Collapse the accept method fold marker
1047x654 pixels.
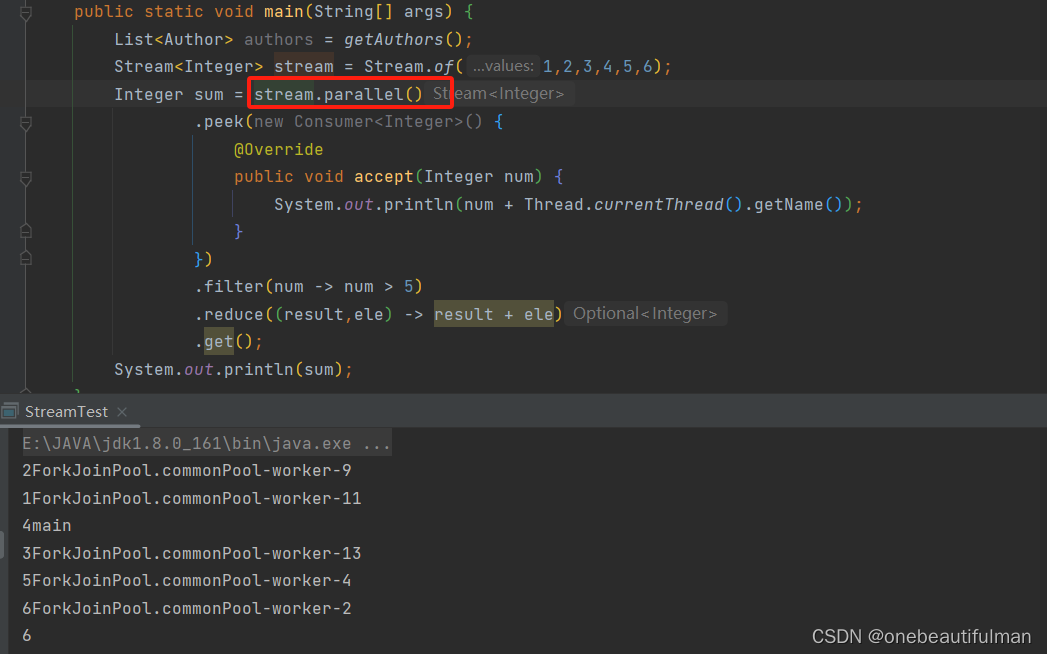tap(25, 178)
